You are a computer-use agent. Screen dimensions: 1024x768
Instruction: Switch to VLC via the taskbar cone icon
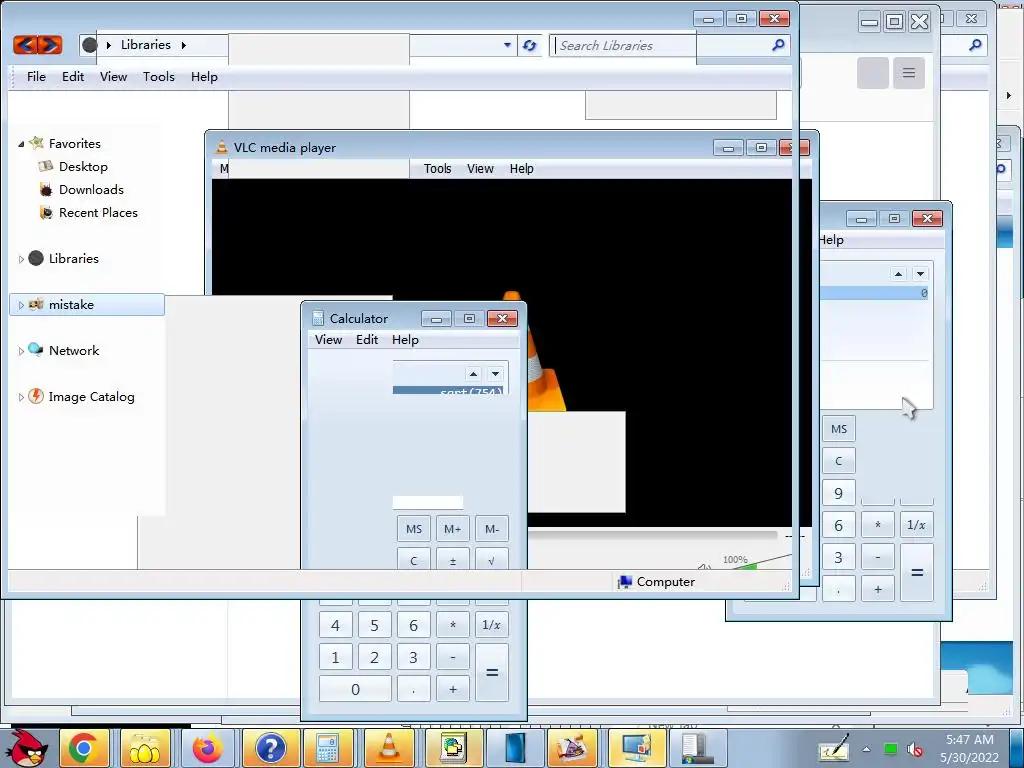coord(389,748)
